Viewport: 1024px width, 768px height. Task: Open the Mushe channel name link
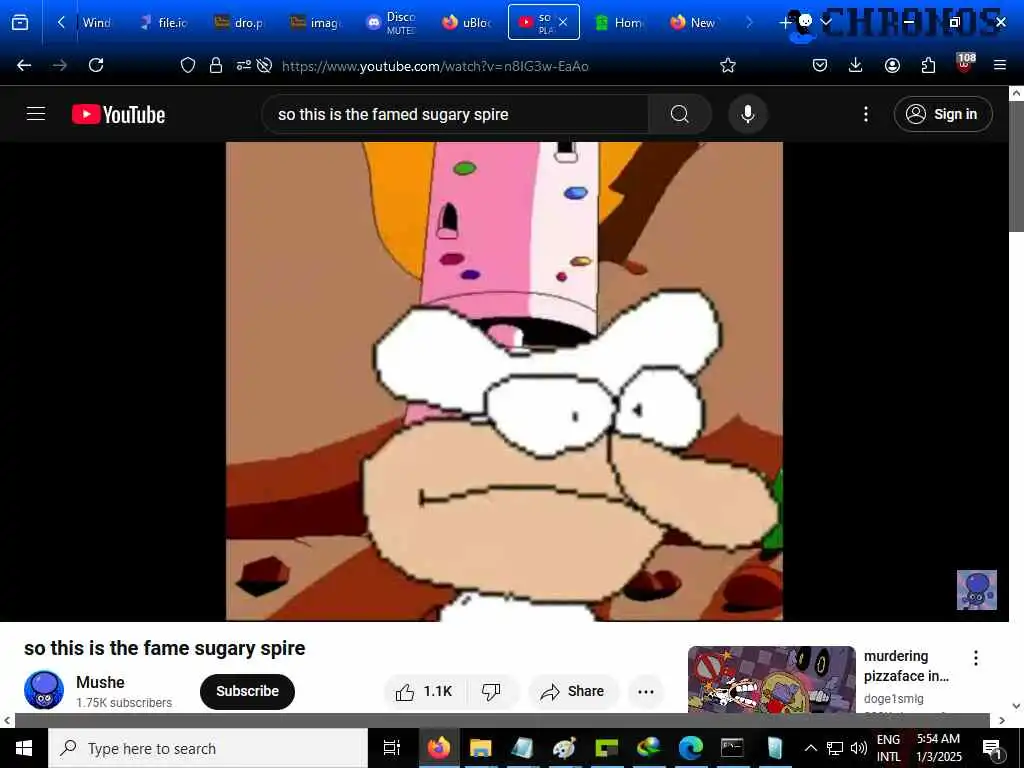click(x=100, y=682)
